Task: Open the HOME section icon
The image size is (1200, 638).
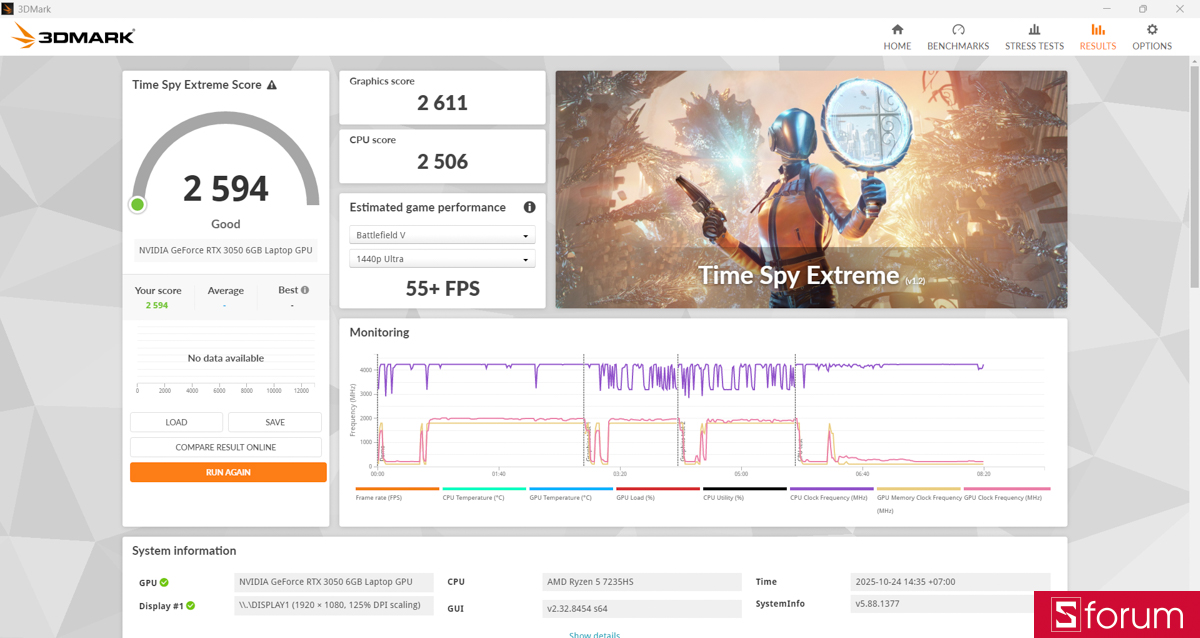Action: [897, 30]
